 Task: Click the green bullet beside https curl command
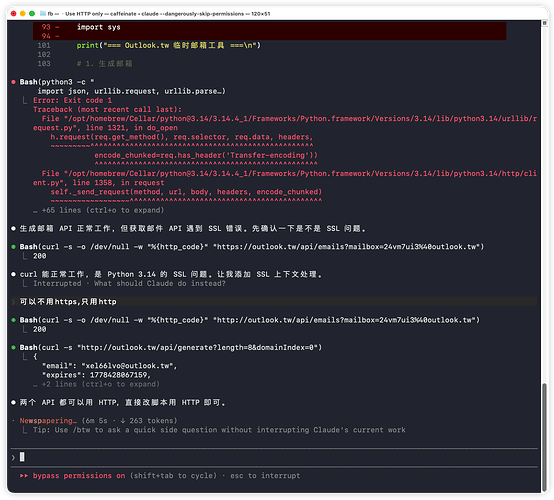pos(13,247)
